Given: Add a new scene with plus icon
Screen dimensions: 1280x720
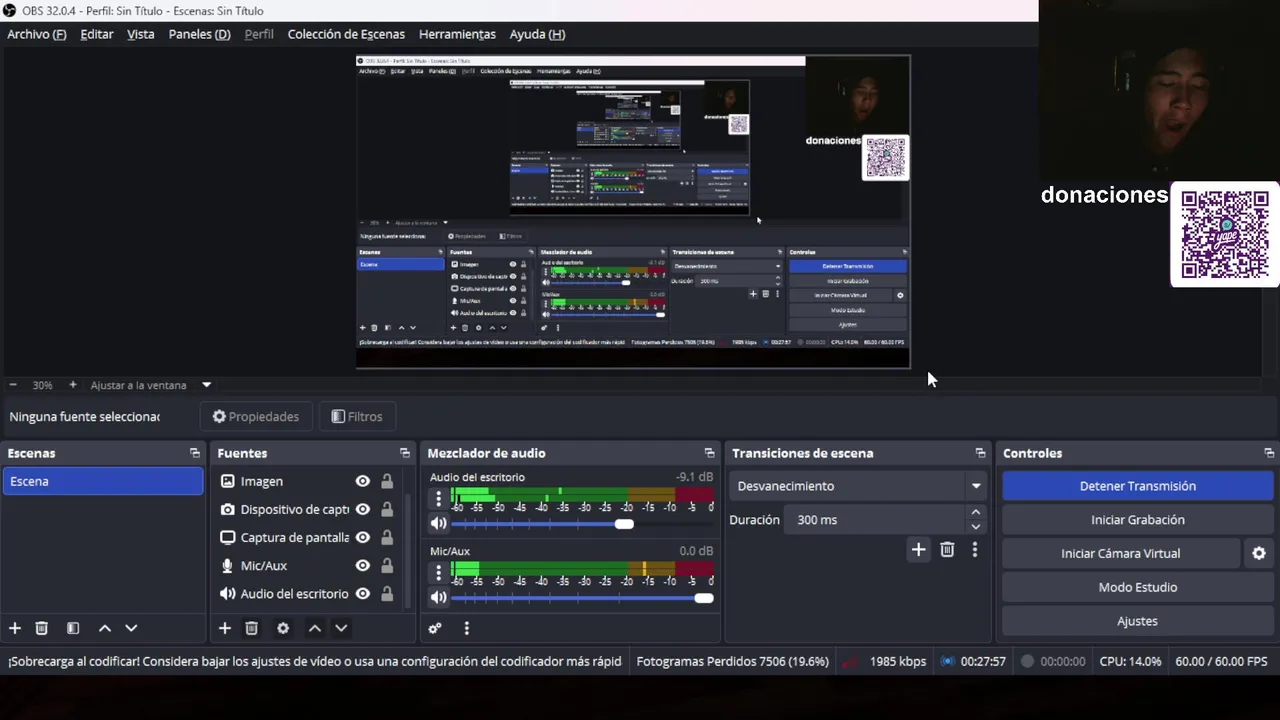Looking at the screenshot, I should pyautogui.click(x=15, y=628).
